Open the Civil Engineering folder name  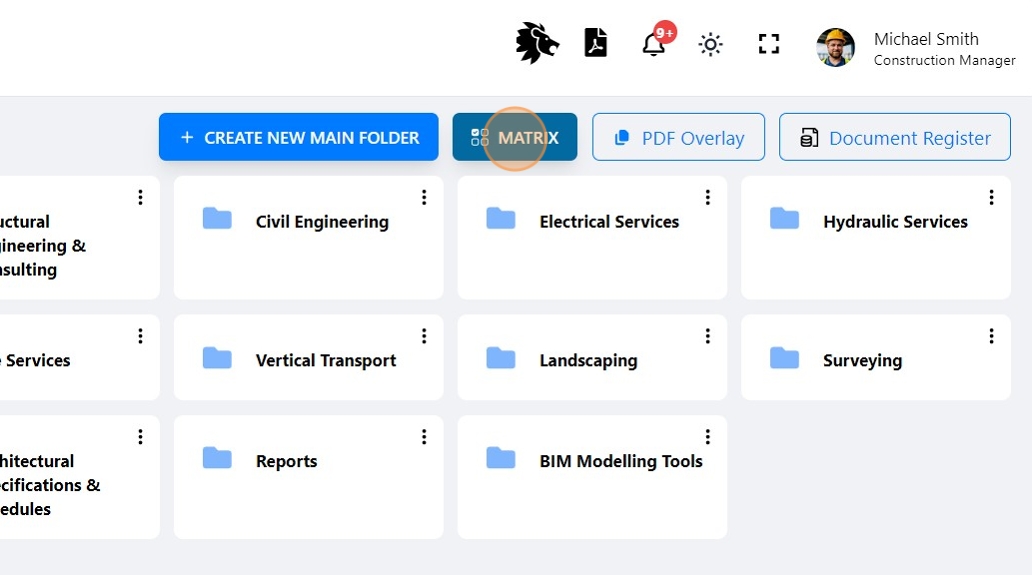(322, 222)
